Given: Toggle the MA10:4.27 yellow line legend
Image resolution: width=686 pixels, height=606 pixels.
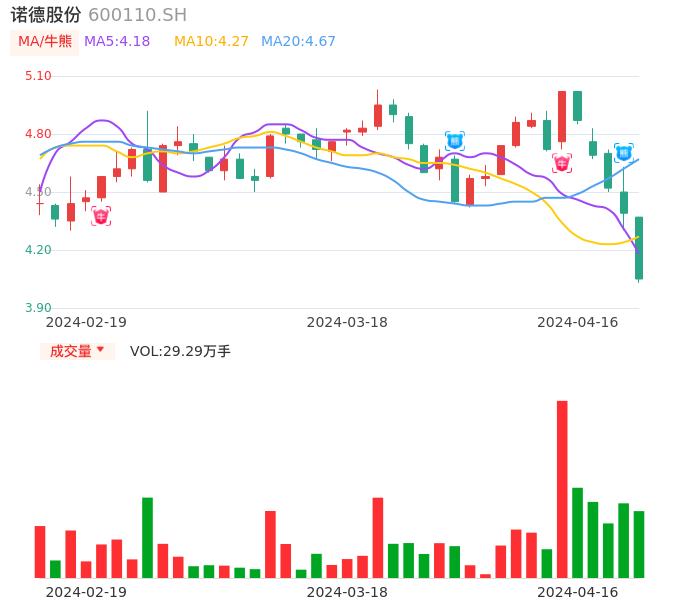Looking at the screenshot, I should 211,41.
